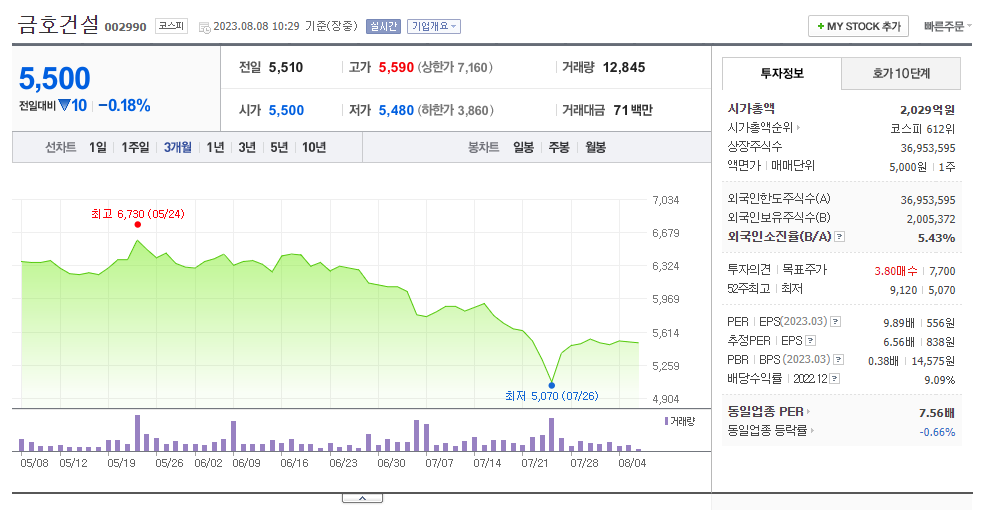Open help icon next to PBR BPS(2023.03)
Viewport: 983px width, 510px height.
tap(839, 360)
